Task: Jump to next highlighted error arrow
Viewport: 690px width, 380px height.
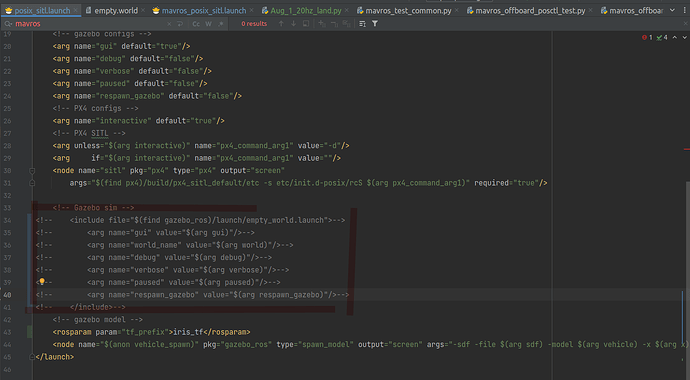Action: (684, 37)
